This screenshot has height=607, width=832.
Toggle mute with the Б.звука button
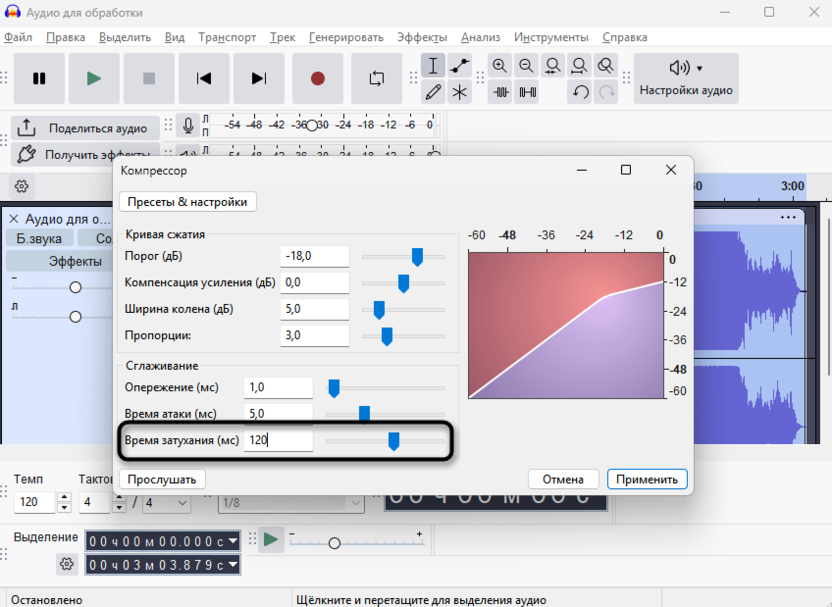(40, 238)
